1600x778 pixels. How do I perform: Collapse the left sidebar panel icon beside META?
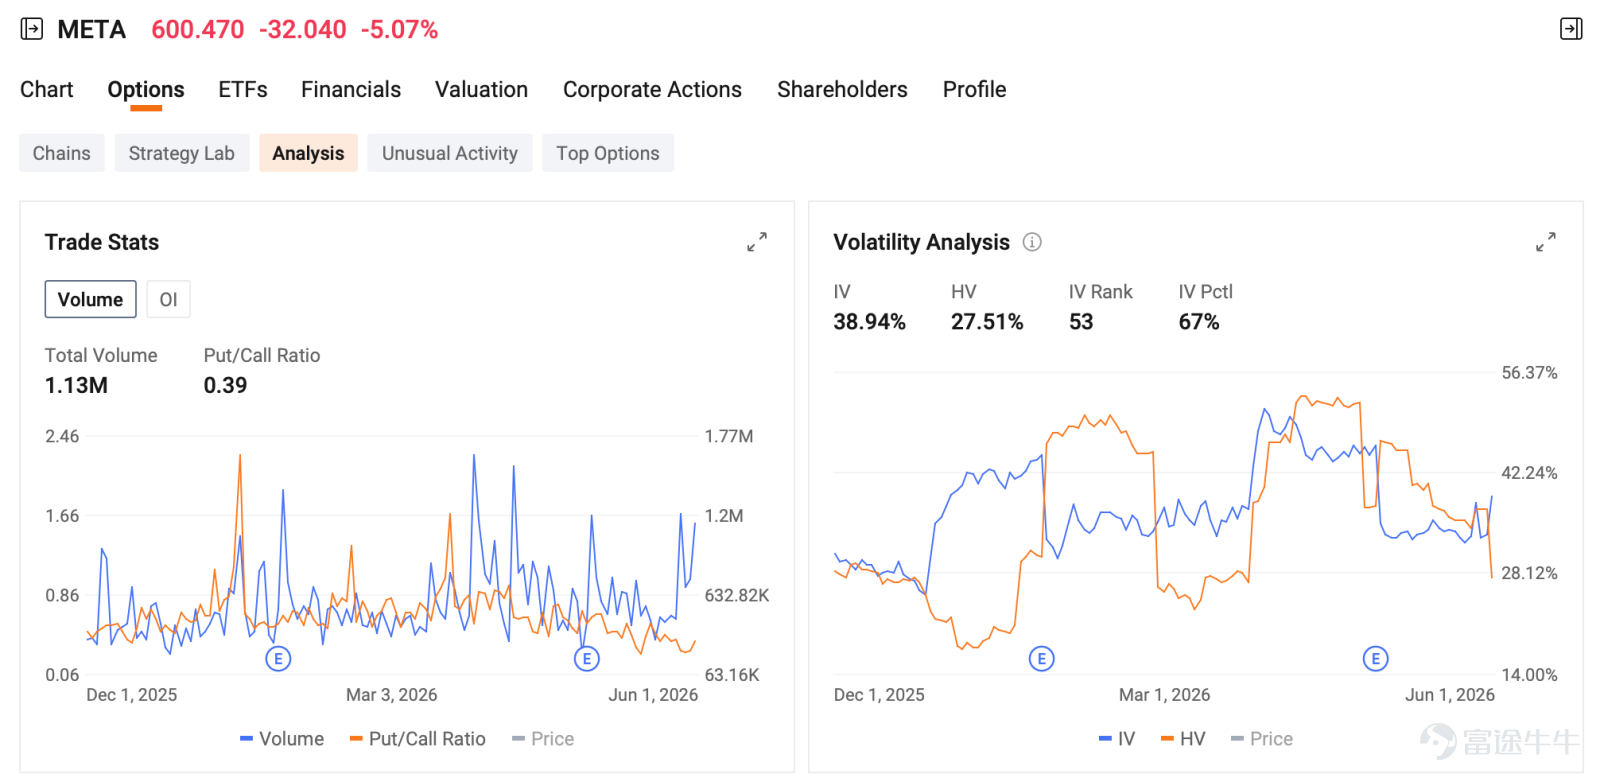coord(32,29)
